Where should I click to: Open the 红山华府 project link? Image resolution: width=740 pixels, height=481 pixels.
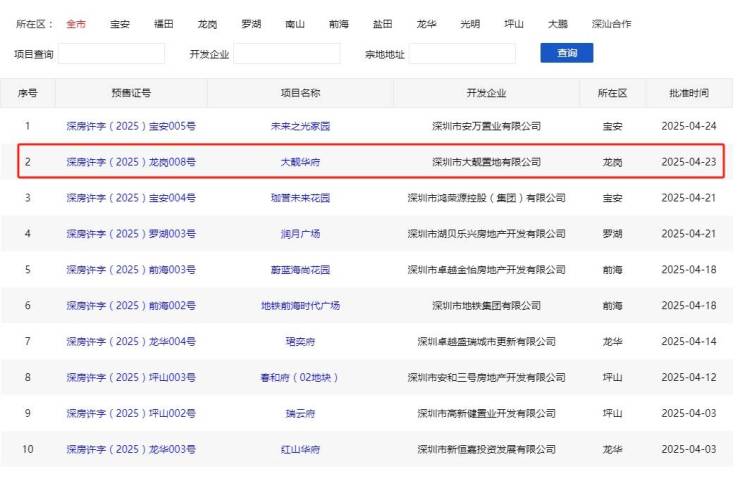[x=300, y=450]
